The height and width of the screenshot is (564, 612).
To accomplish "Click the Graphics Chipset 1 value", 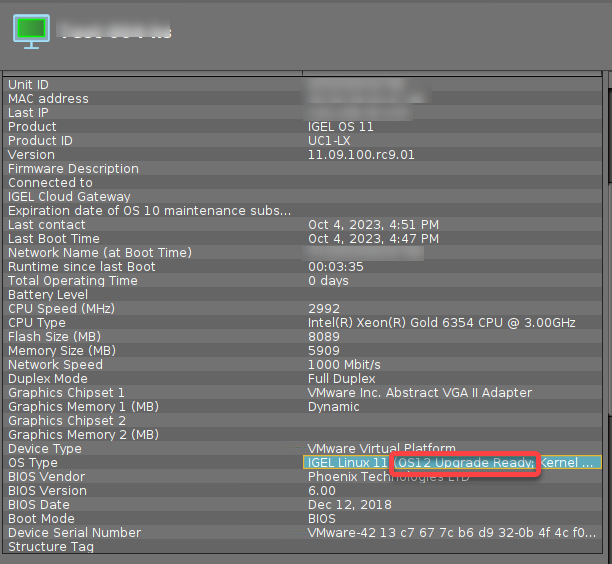I will point(419,393).
